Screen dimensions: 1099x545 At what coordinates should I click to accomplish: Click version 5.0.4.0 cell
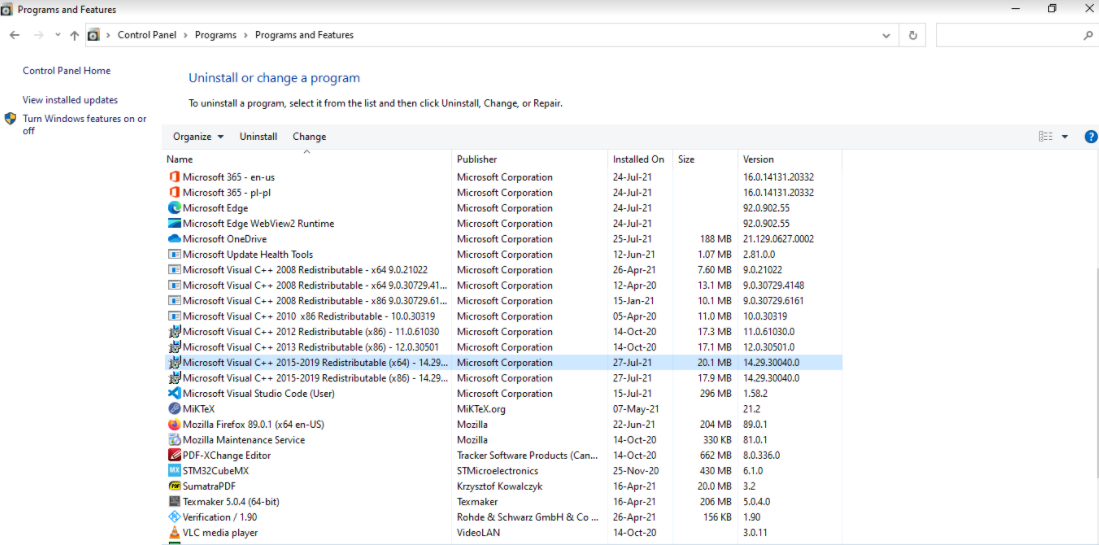tap(758, 502)
